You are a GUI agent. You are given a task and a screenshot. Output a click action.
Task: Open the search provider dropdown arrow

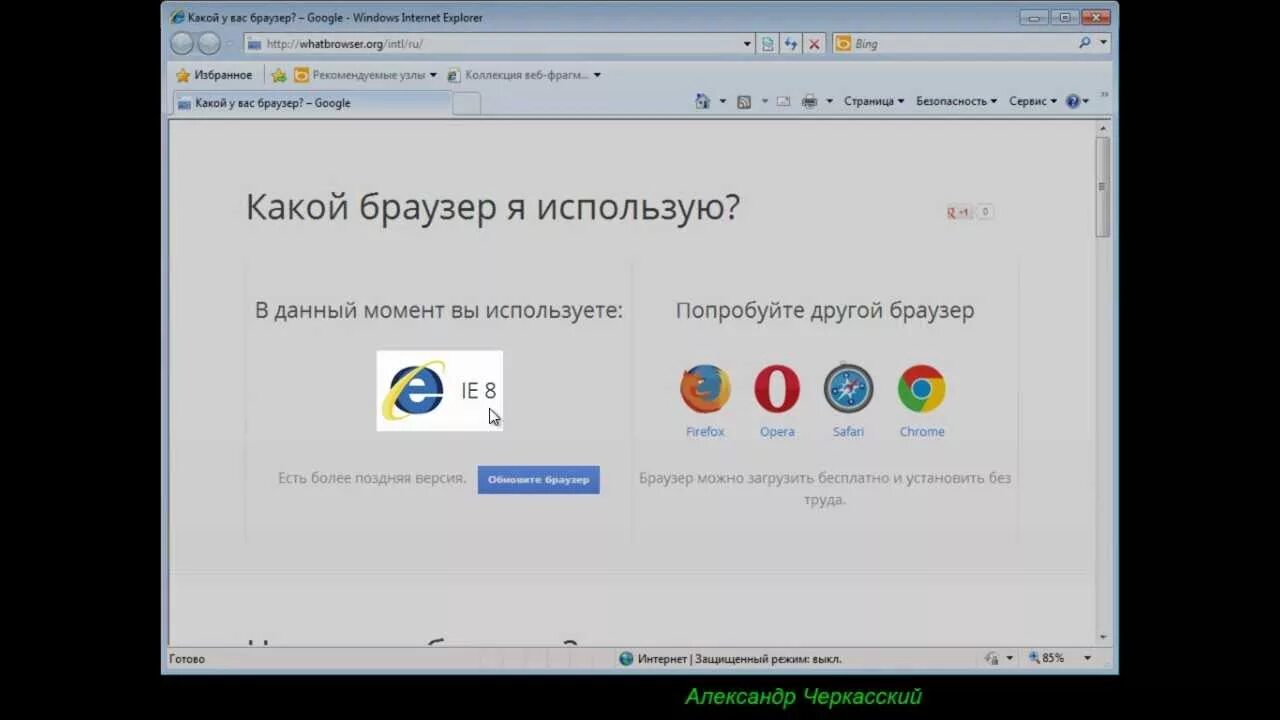tap(1104, 43)
